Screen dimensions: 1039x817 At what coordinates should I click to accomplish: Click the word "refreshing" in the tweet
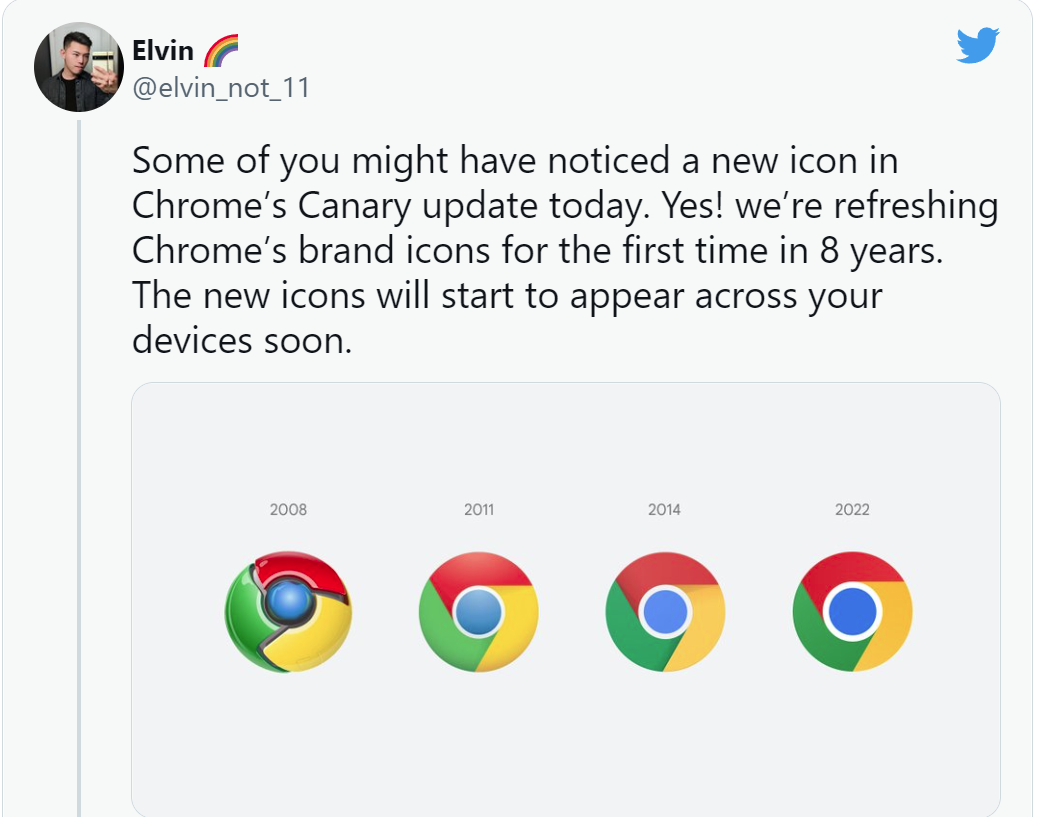click(909, 206)
